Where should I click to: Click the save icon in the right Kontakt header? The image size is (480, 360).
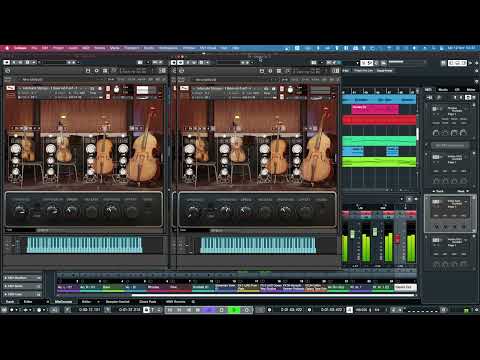coord(262,71)
